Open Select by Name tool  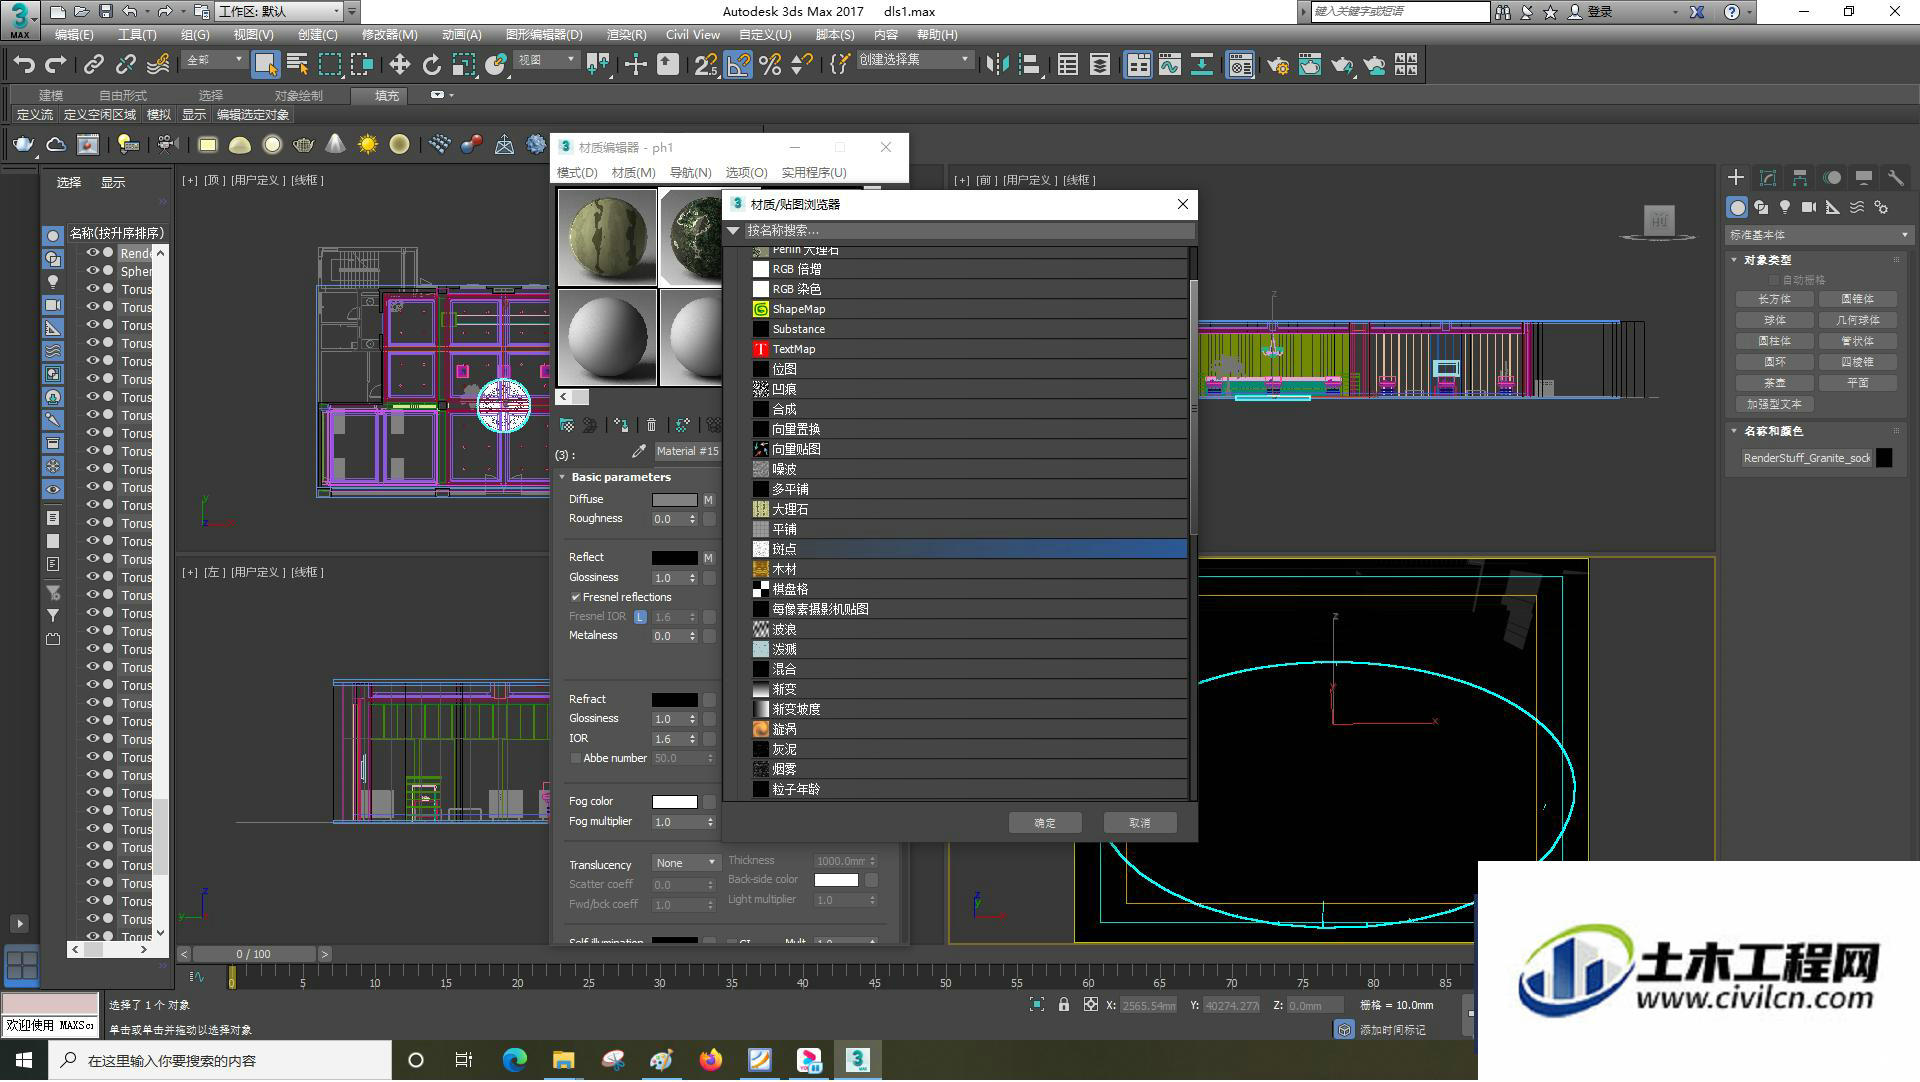[297, 65]
